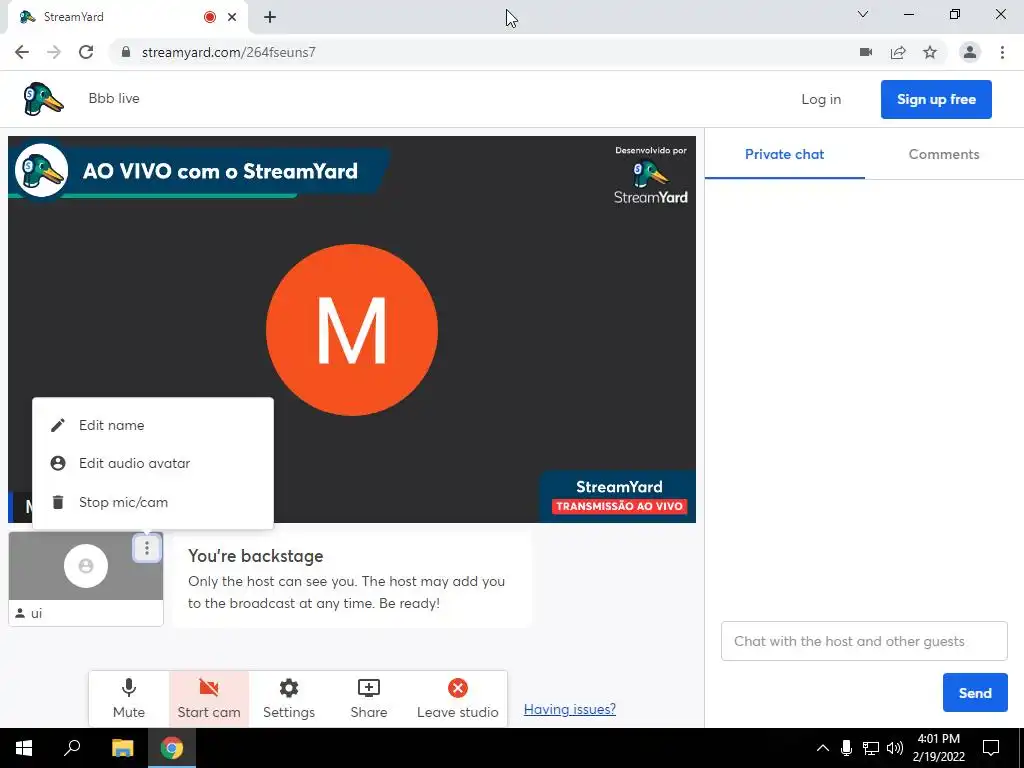This screenshot has width=1024, height=768.
Task: Click the TRANSMISSÃO AO VIVO badge
Action: 619,506
